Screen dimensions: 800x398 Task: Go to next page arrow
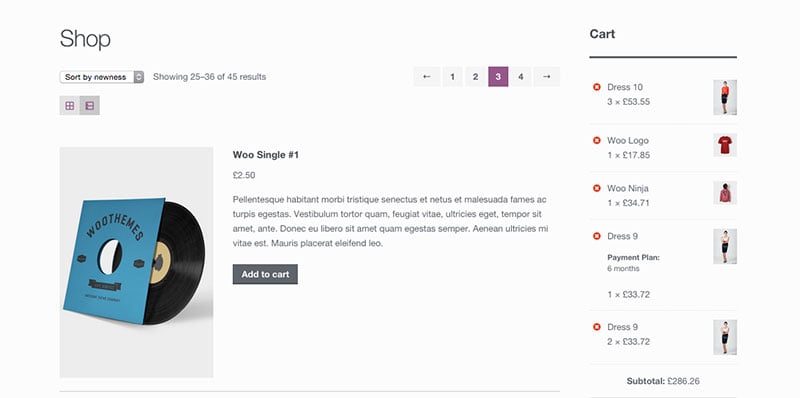tap(546, 77)
